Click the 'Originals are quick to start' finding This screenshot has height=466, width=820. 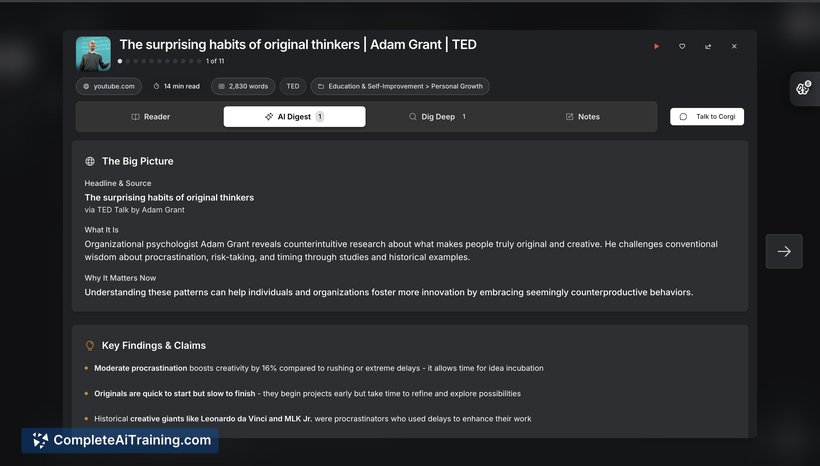coord(308,393)
